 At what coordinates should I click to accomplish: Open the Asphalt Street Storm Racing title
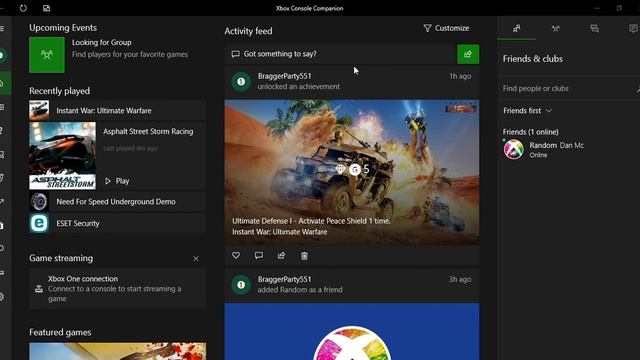[148, 131]
